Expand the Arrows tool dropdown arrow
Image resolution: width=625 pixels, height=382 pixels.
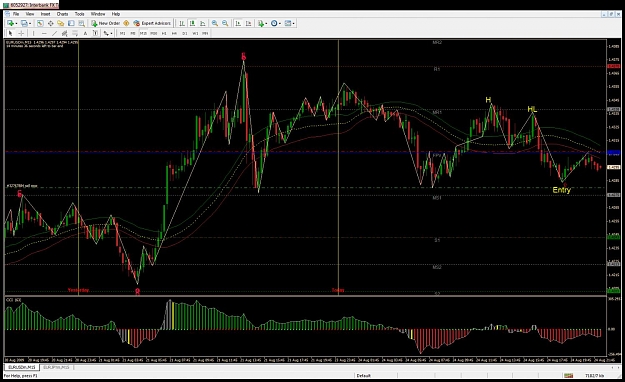pos(111,33)
